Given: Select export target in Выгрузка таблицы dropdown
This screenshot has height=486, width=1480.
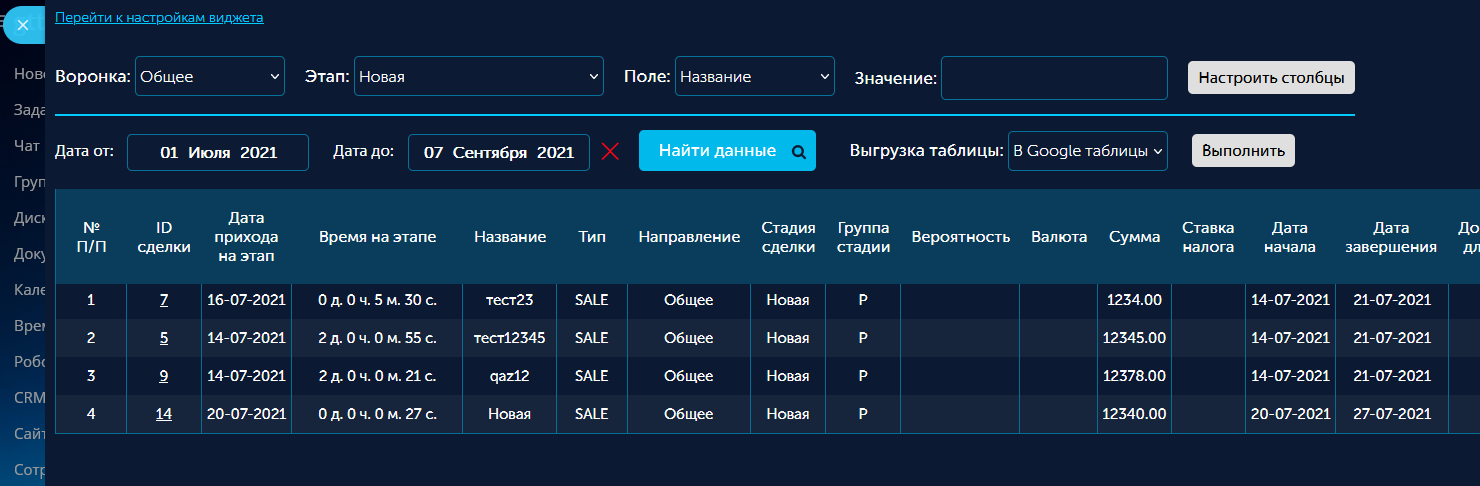Looking at the screenshot, I should [x=1087, y=152].
